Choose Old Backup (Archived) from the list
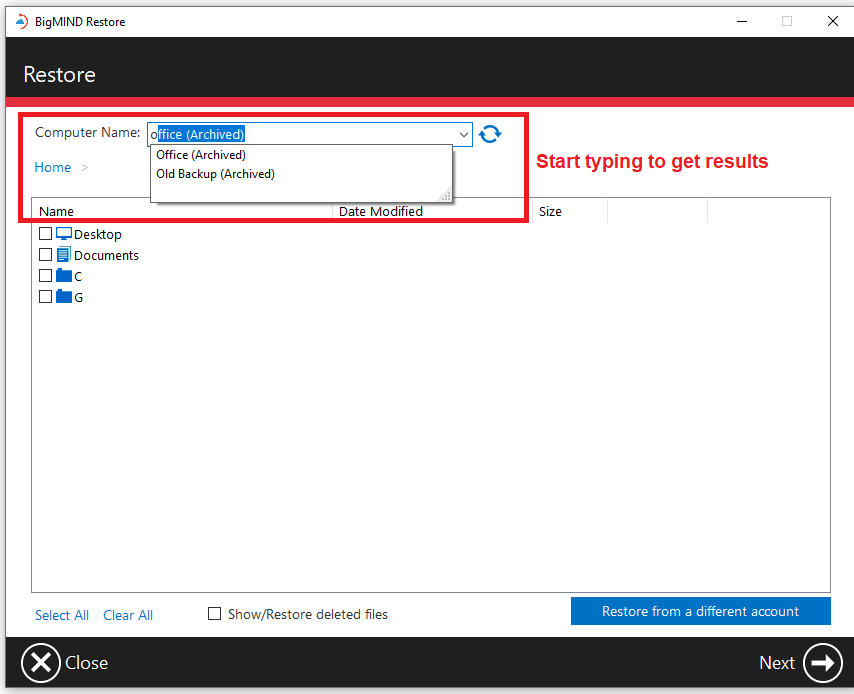Image resolution: width=854 pixels, height=694 pixels. point(214,174)
